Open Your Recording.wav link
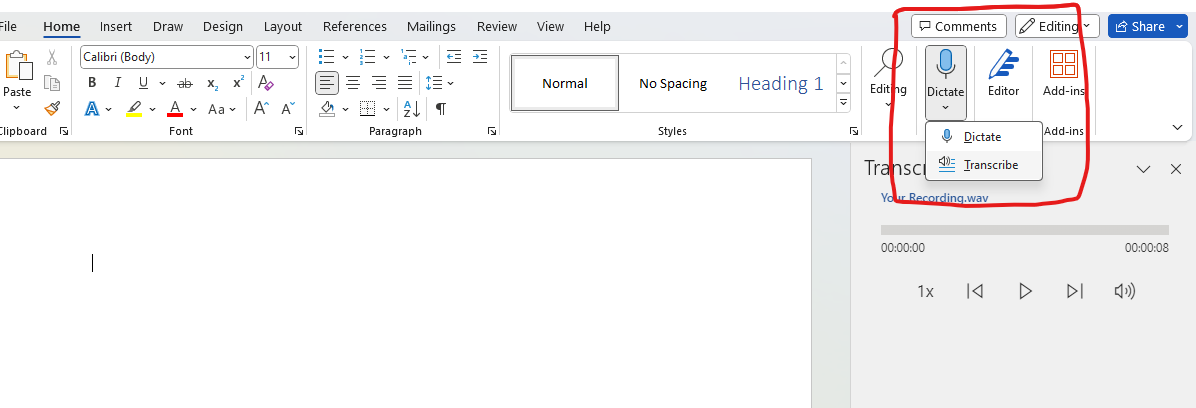 [934, 198]
